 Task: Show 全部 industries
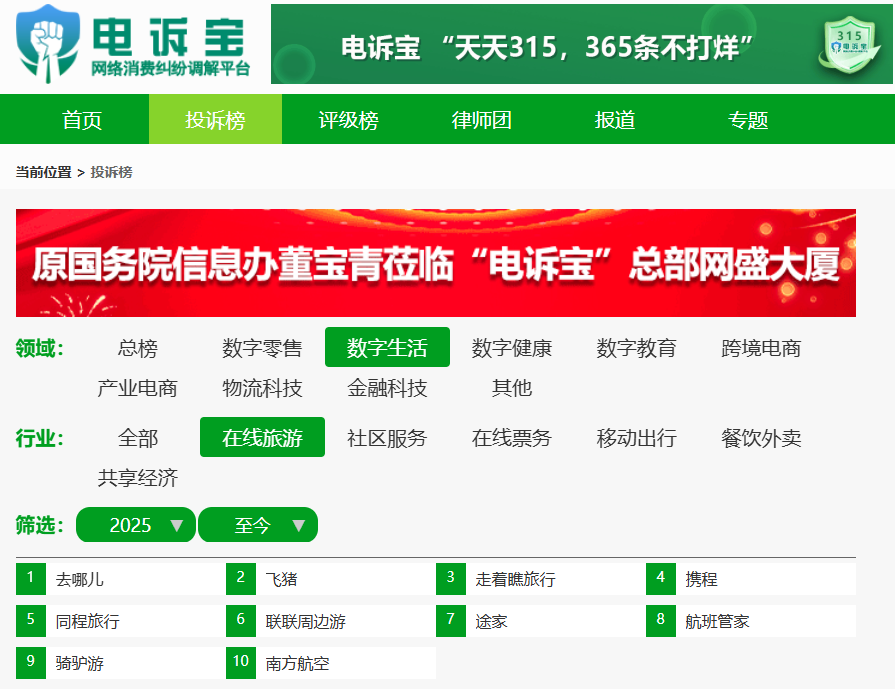point(138,438)
